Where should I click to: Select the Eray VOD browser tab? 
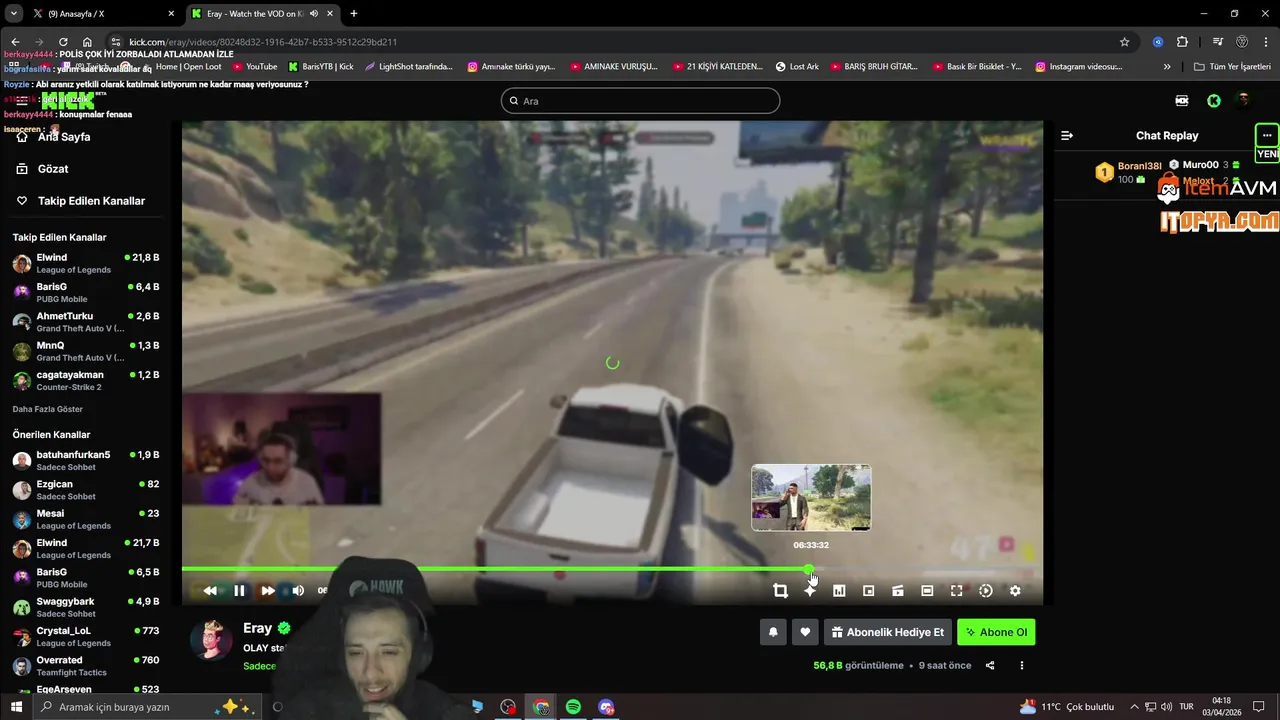click(x=260, y=14)
